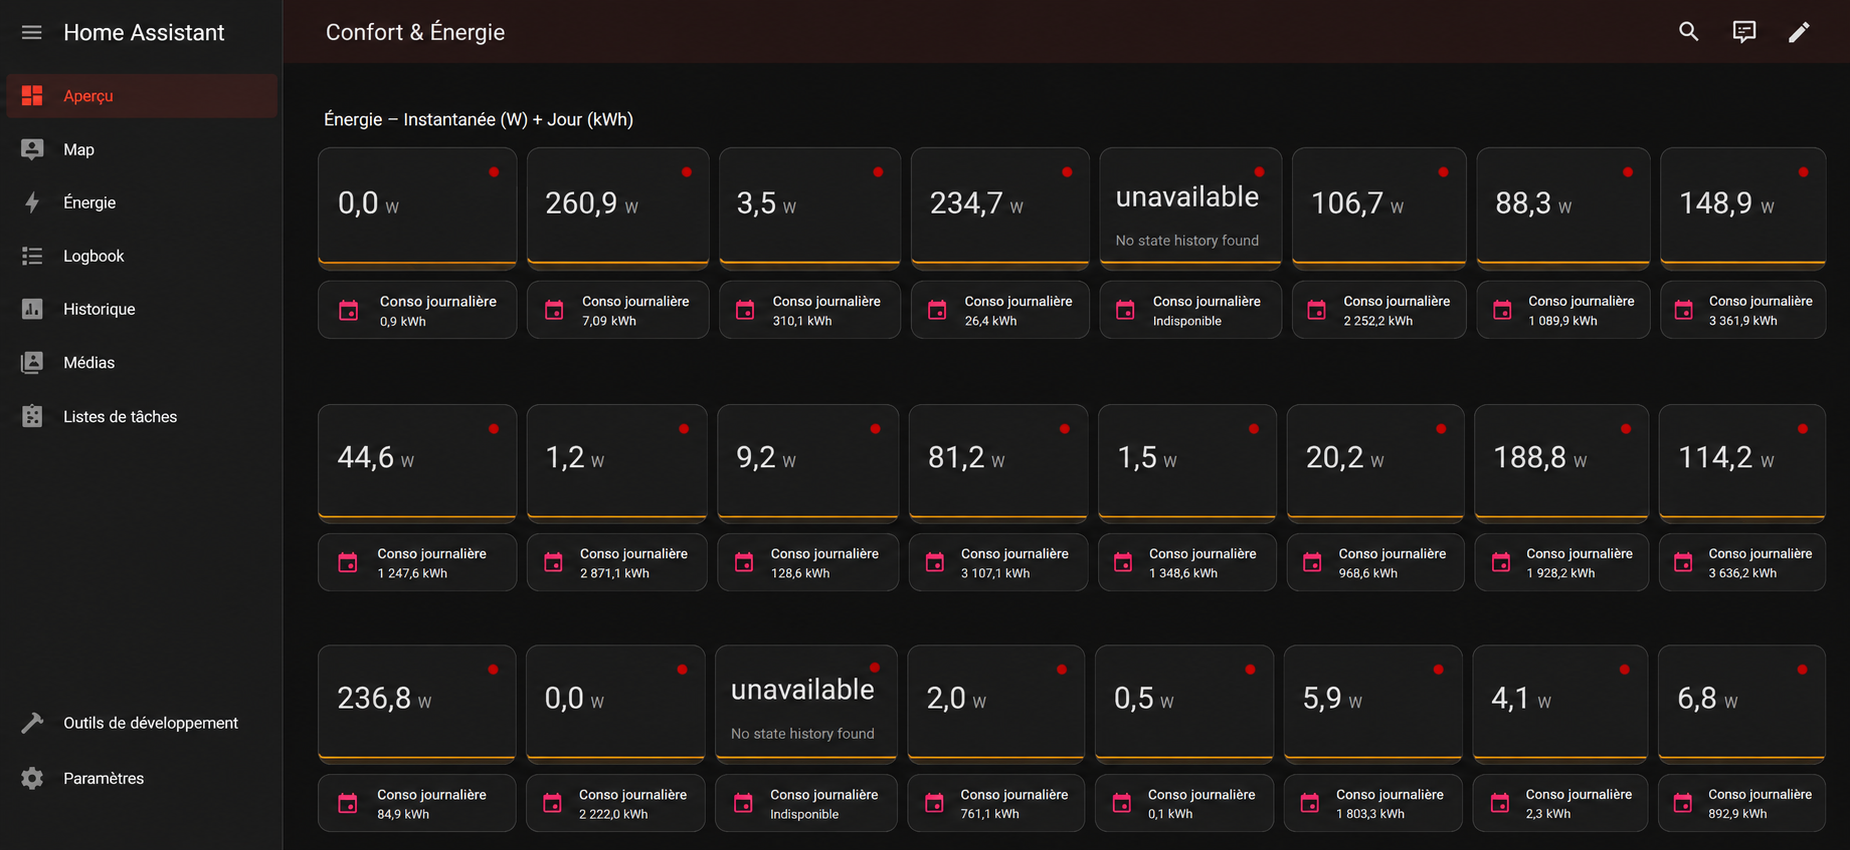Screen dimensions: 1850x850
Task: Open Map in sidebar
Action: 142,149
